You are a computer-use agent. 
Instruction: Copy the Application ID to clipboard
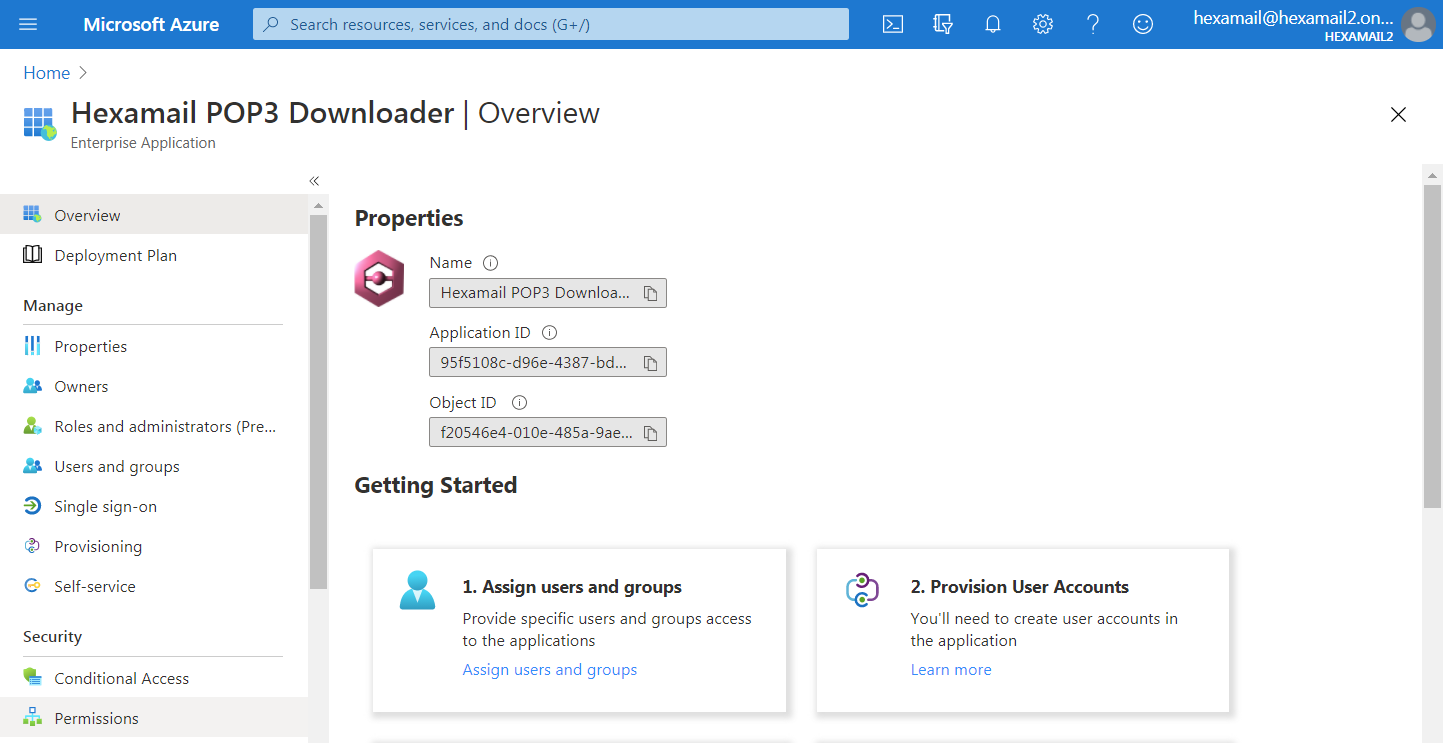click(650, 363)
